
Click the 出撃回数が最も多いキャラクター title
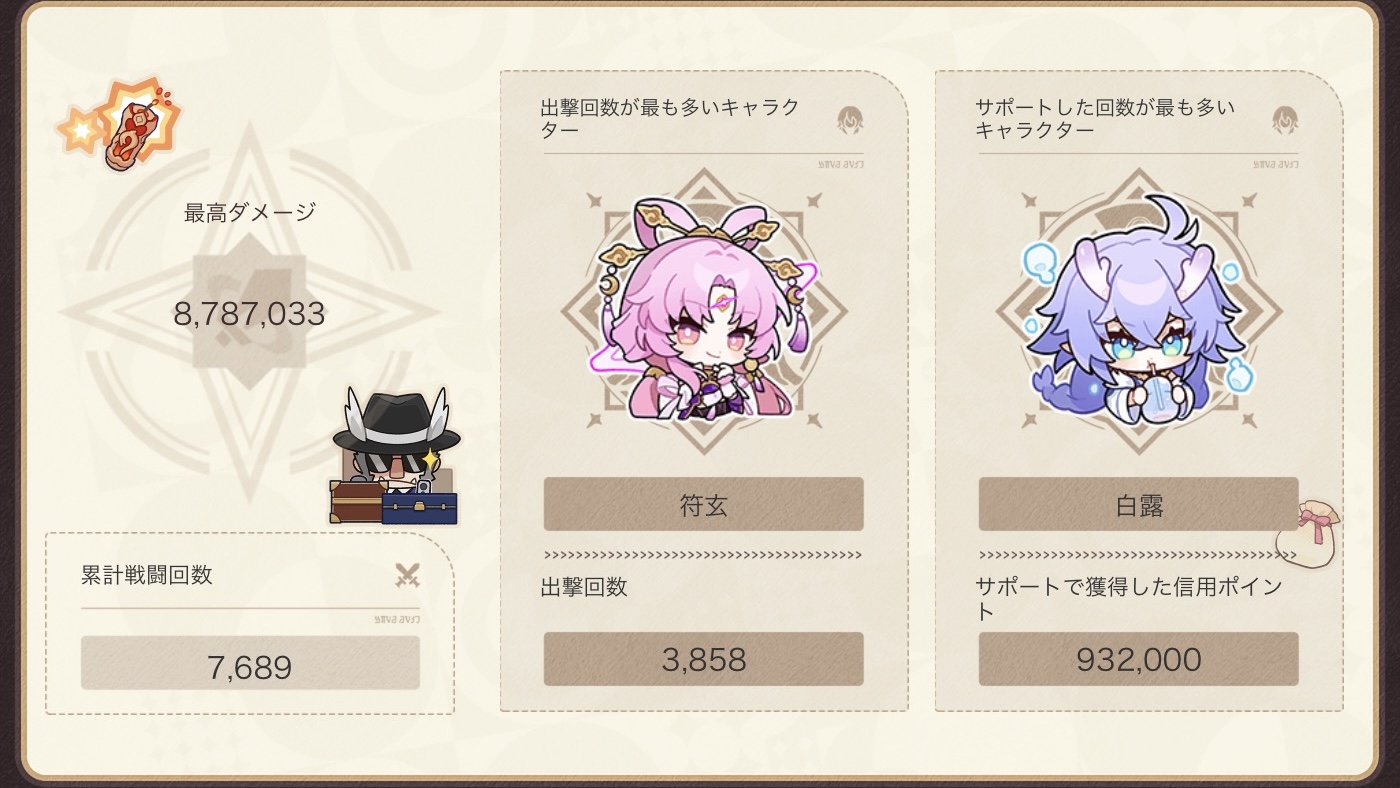(669, 118)
